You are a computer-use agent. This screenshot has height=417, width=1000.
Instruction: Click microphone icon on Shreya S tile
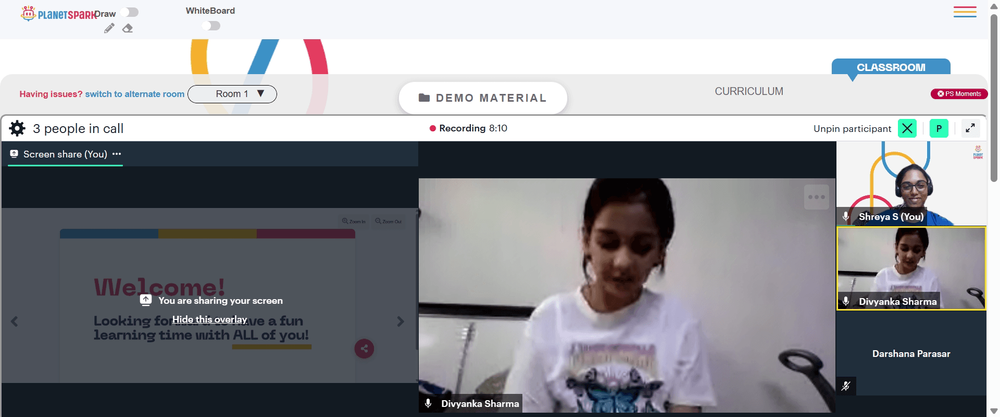coord(846,217)
